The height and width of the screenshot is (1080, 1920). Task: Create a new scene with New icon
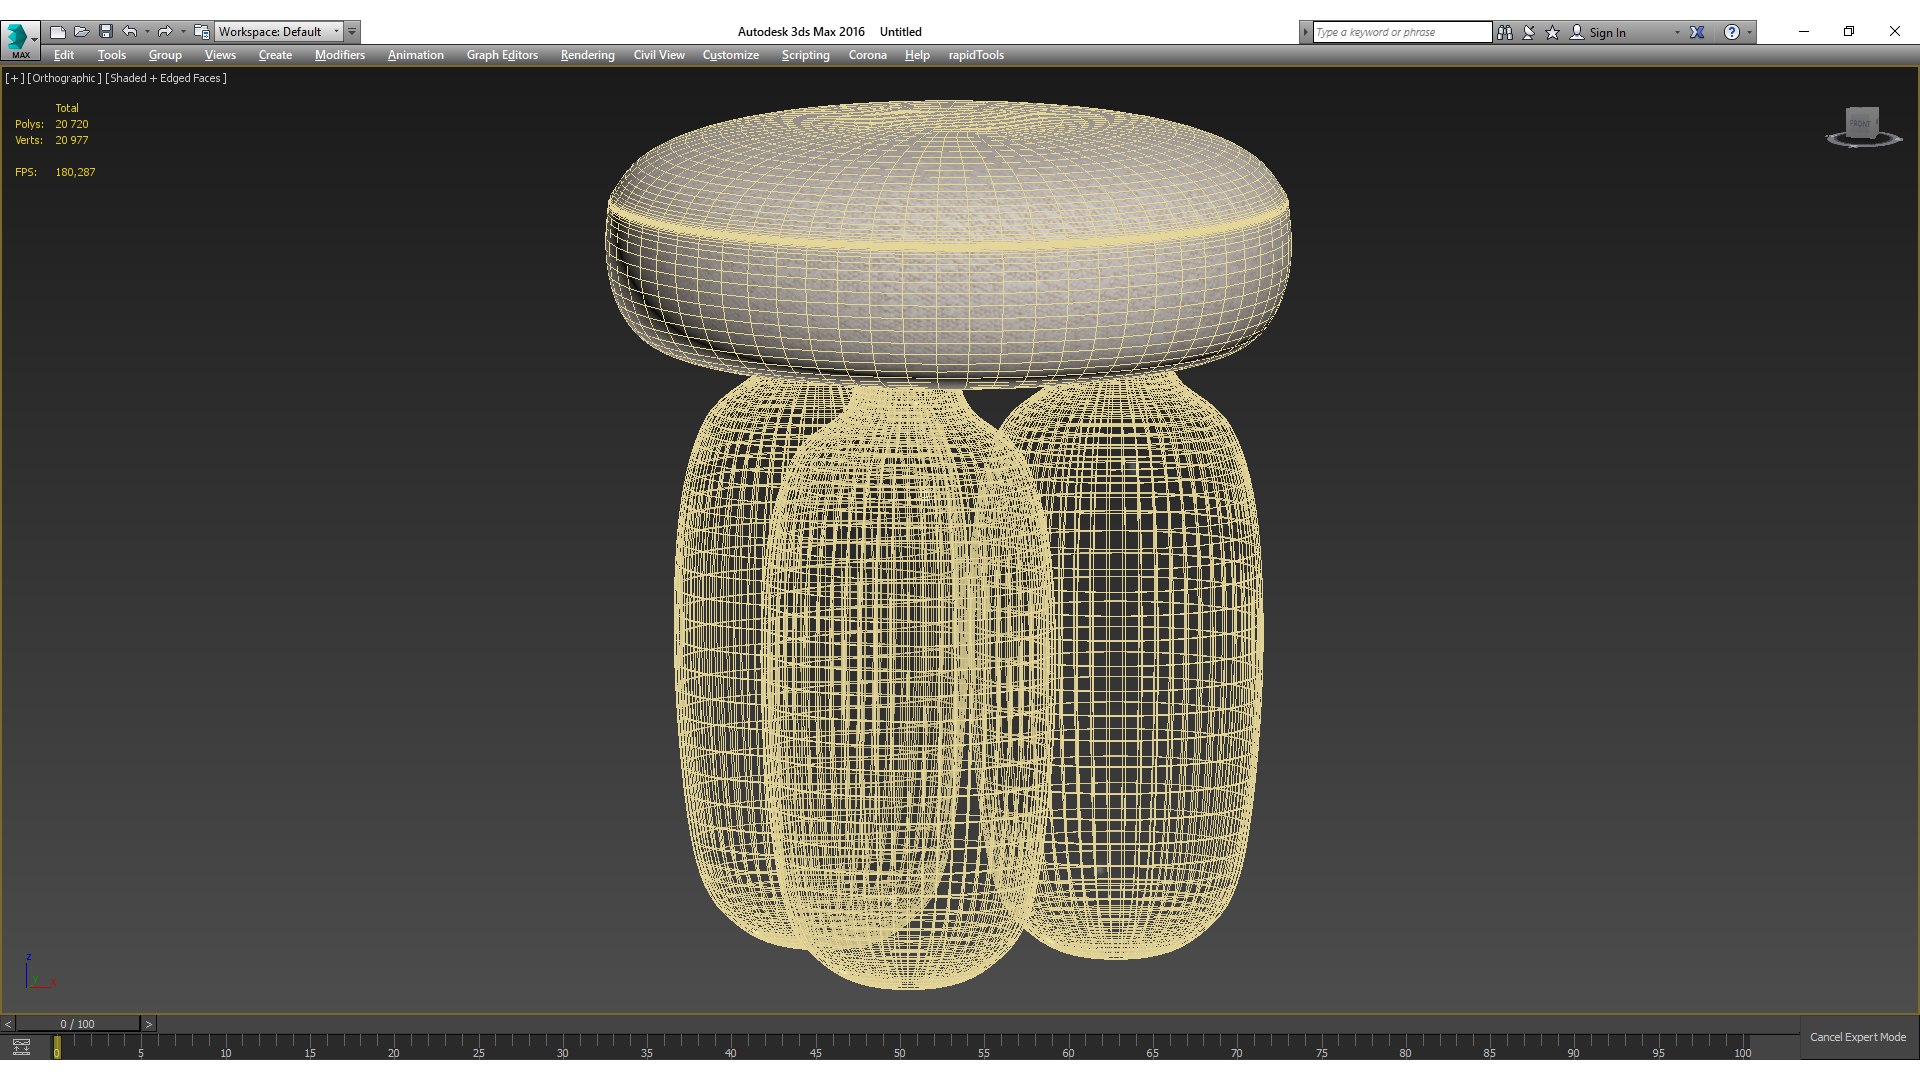coord(58,32)
